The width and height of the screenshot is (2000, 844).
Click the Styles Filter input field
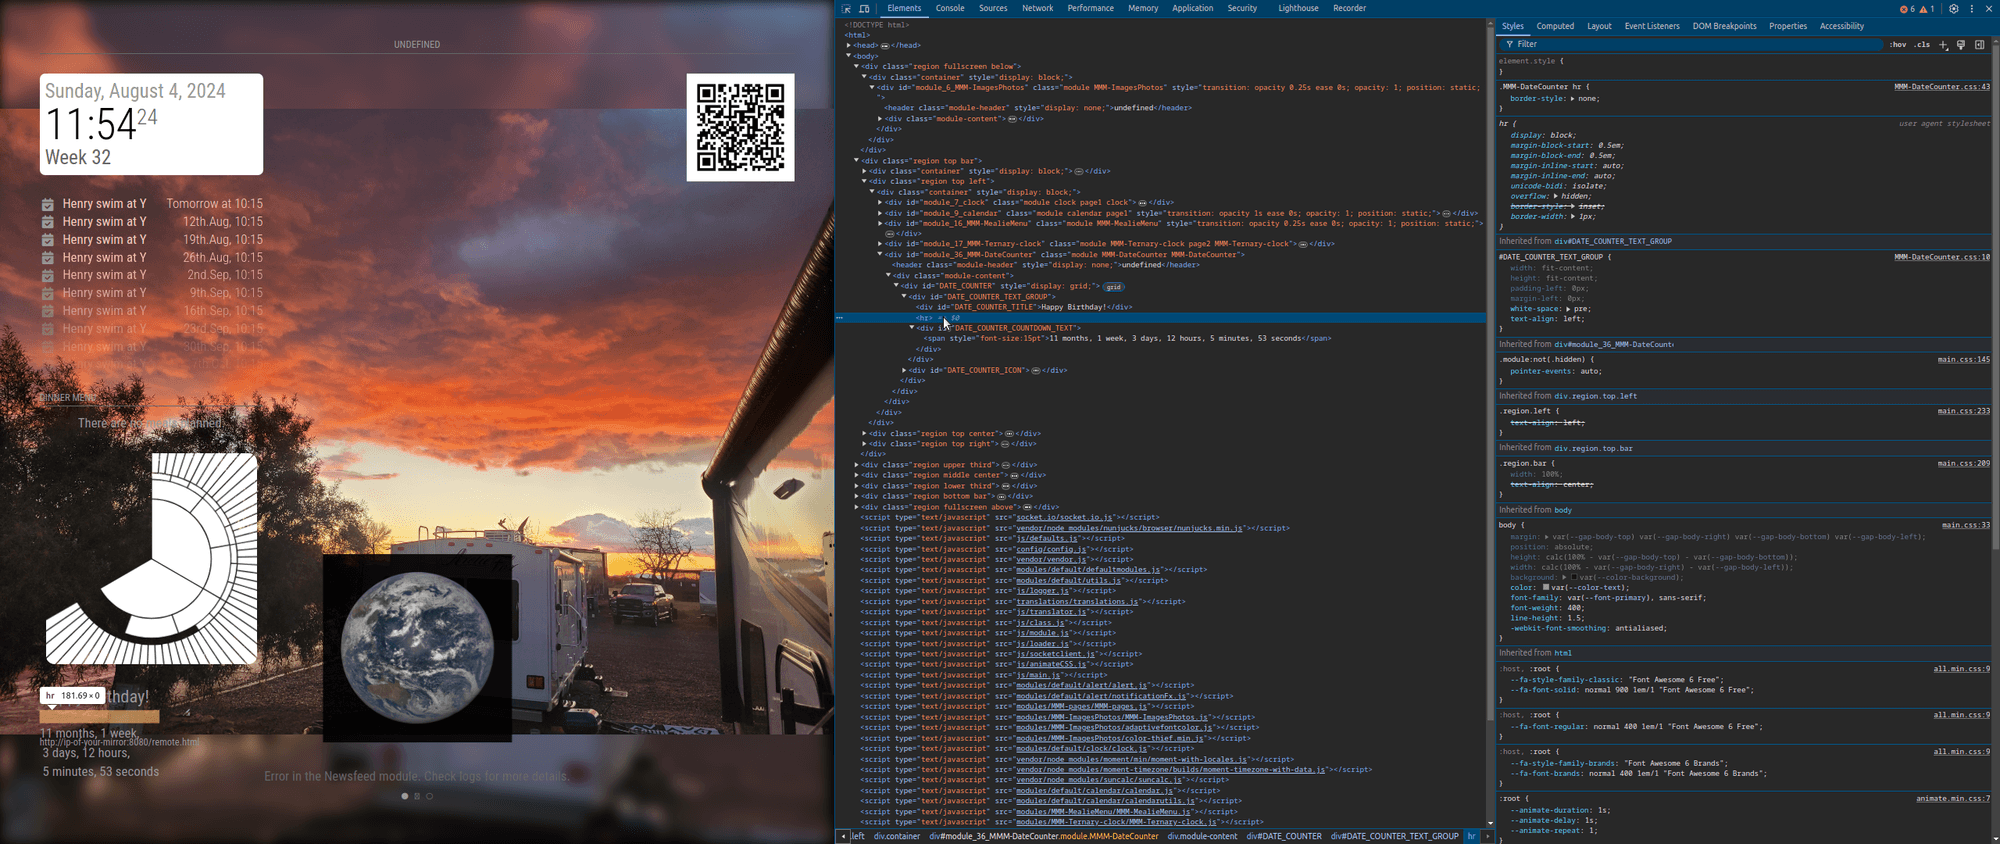pyautogui.click(x=1690, y=44)
